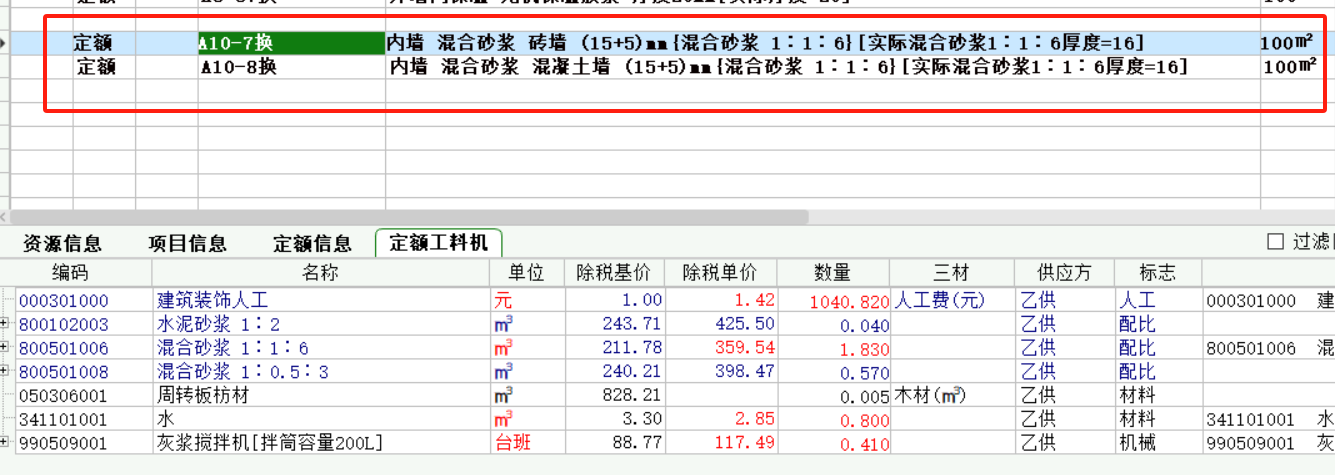Click the 供应方 column header
The height and width of the screenshot is (475, 1335).
(1064, 272)
